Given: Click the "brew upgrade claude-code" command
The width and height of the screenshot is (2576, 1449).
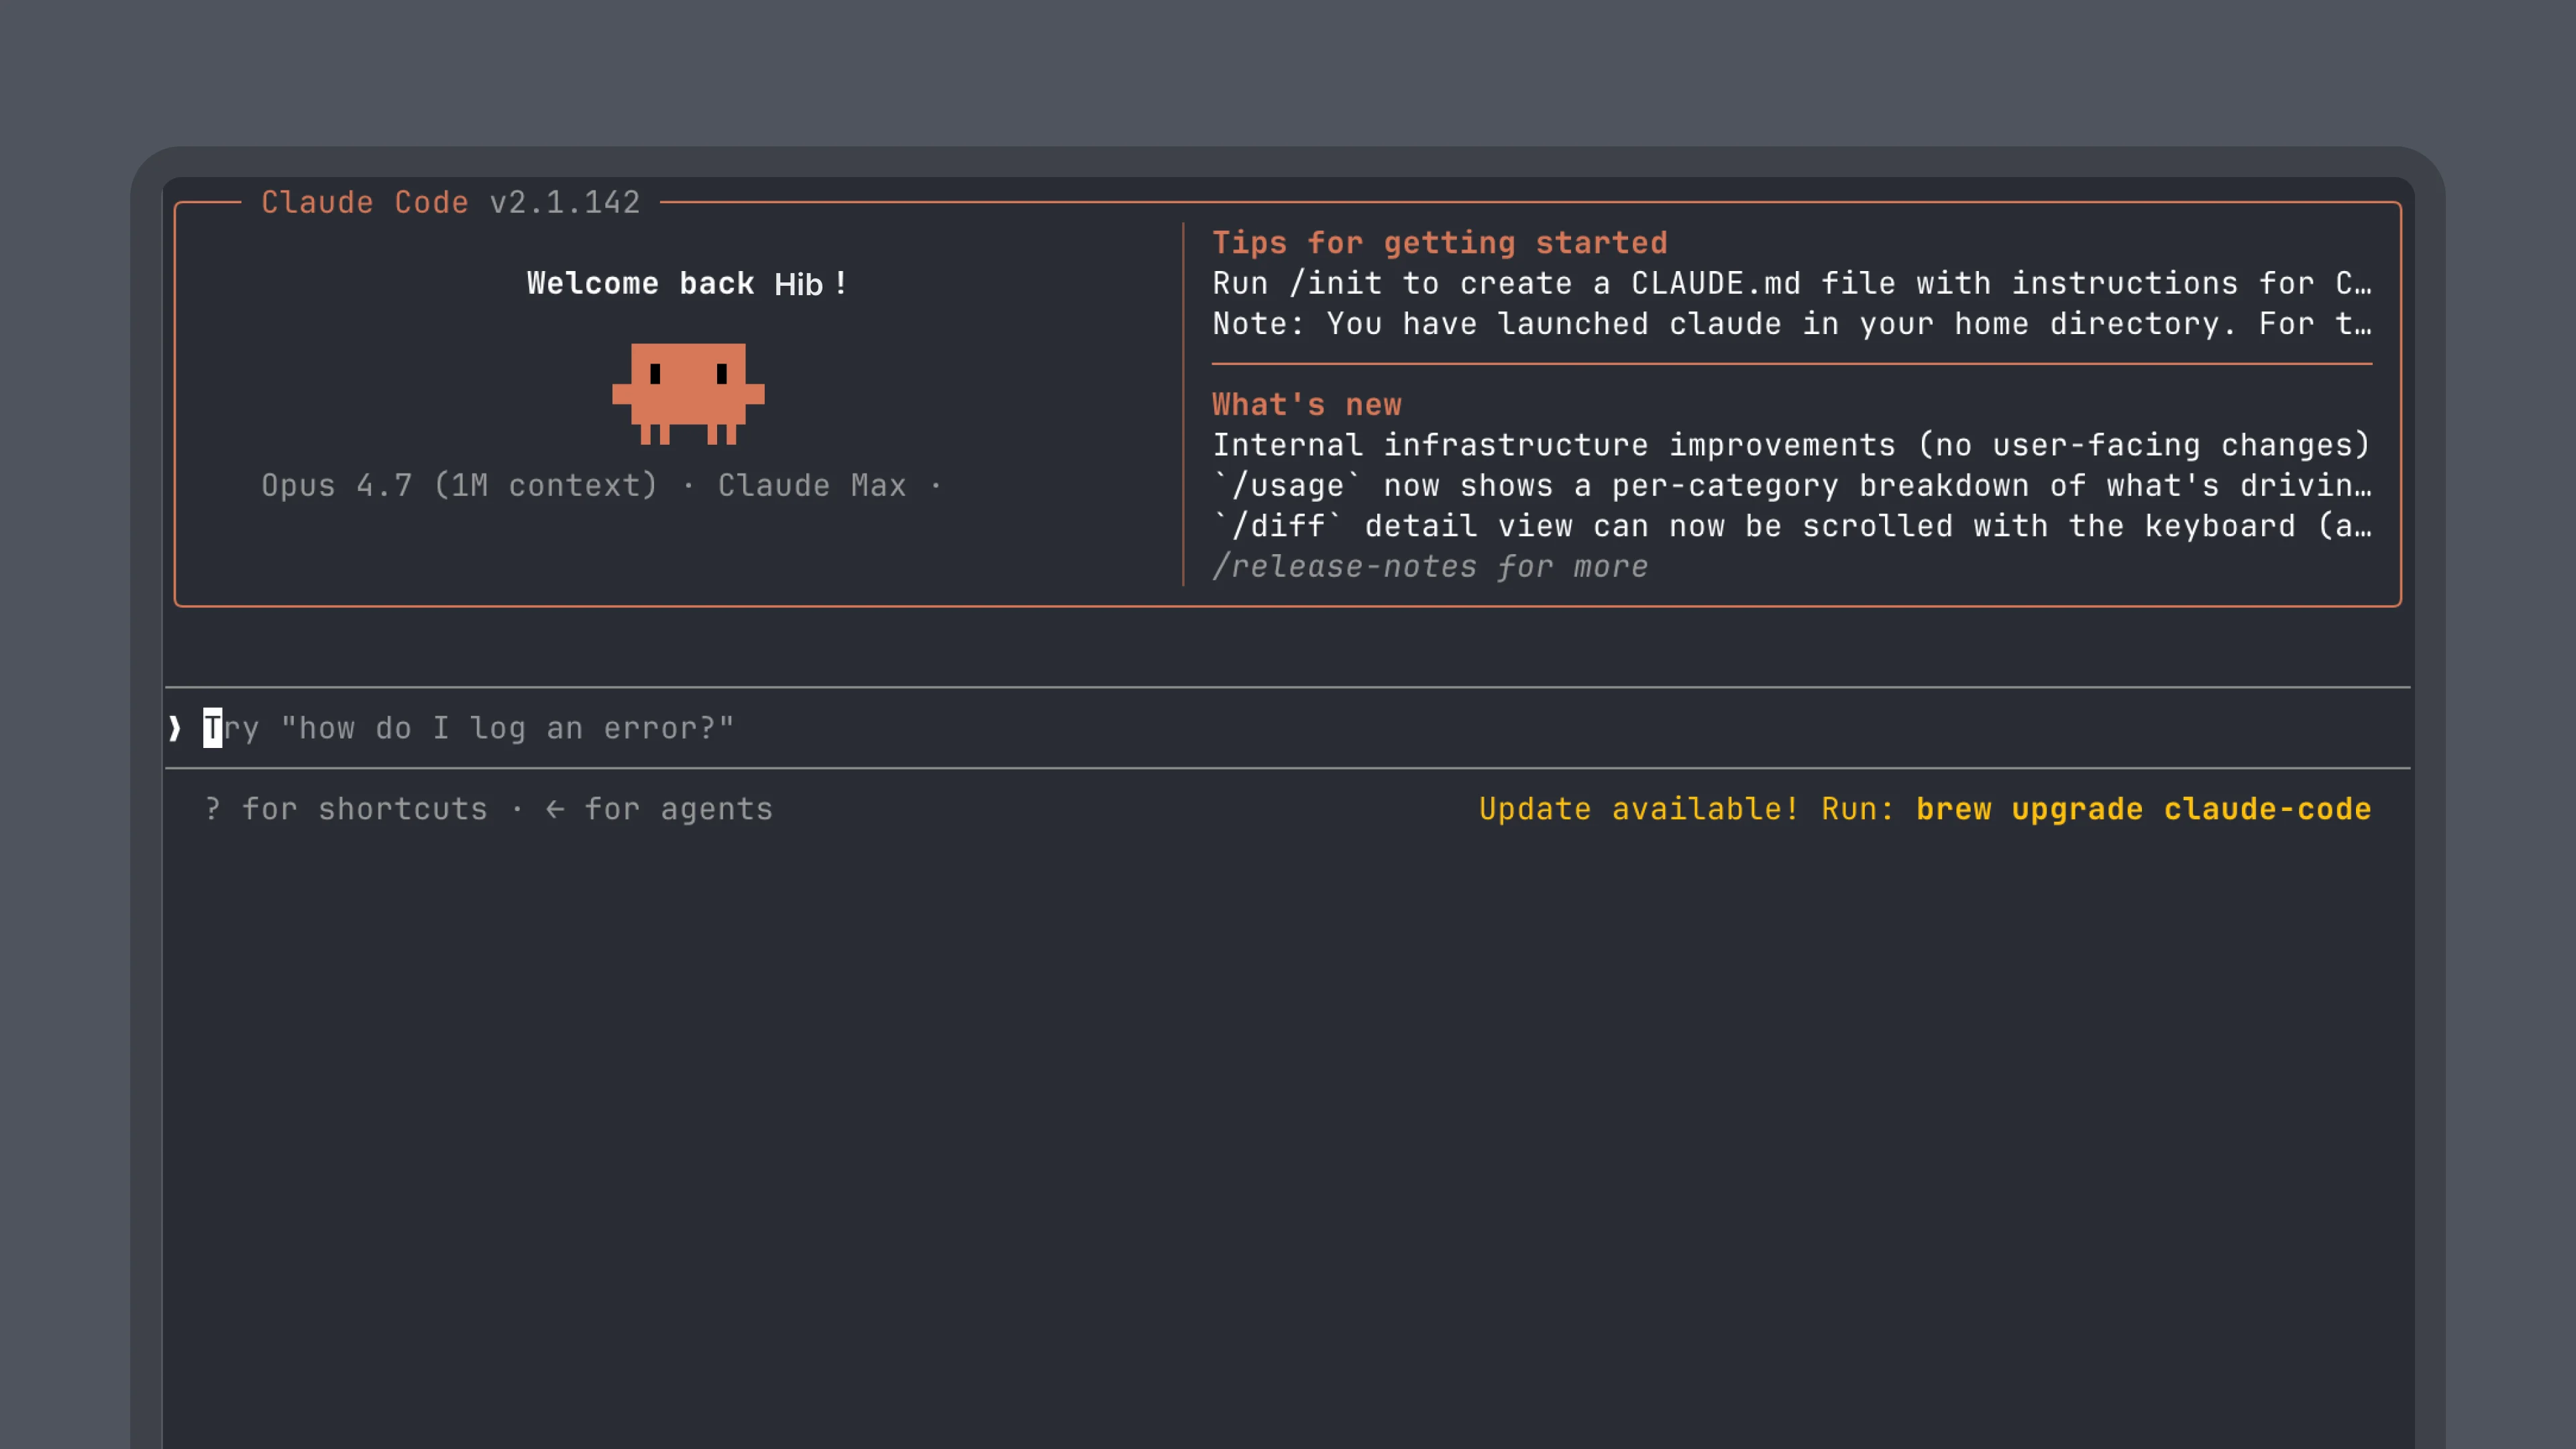Looking at the screenshot, I should (x=2144, y=809).
